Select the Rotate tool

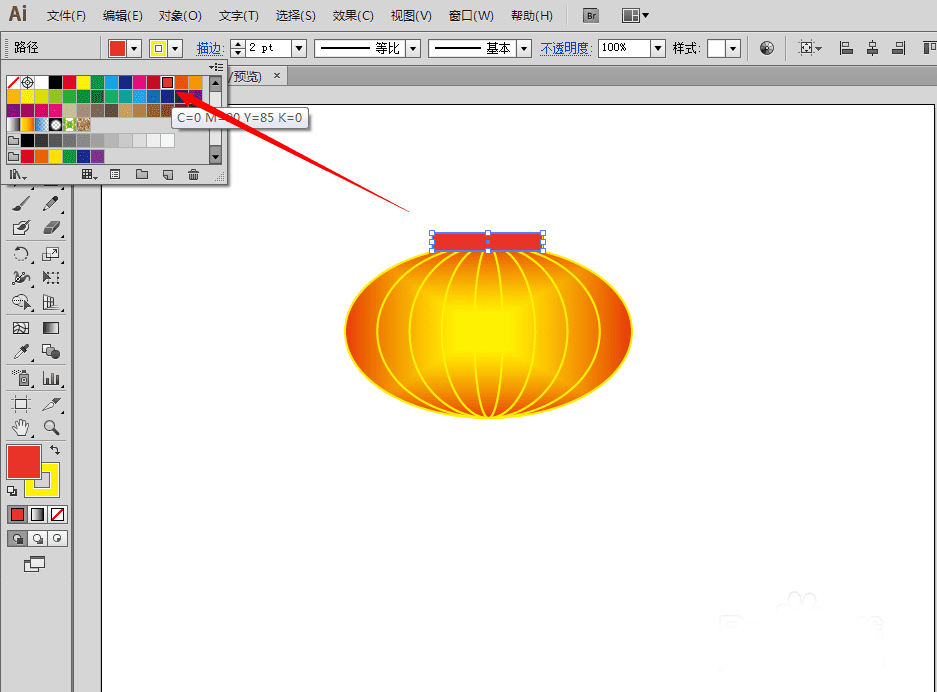click(x=22, y=254)
